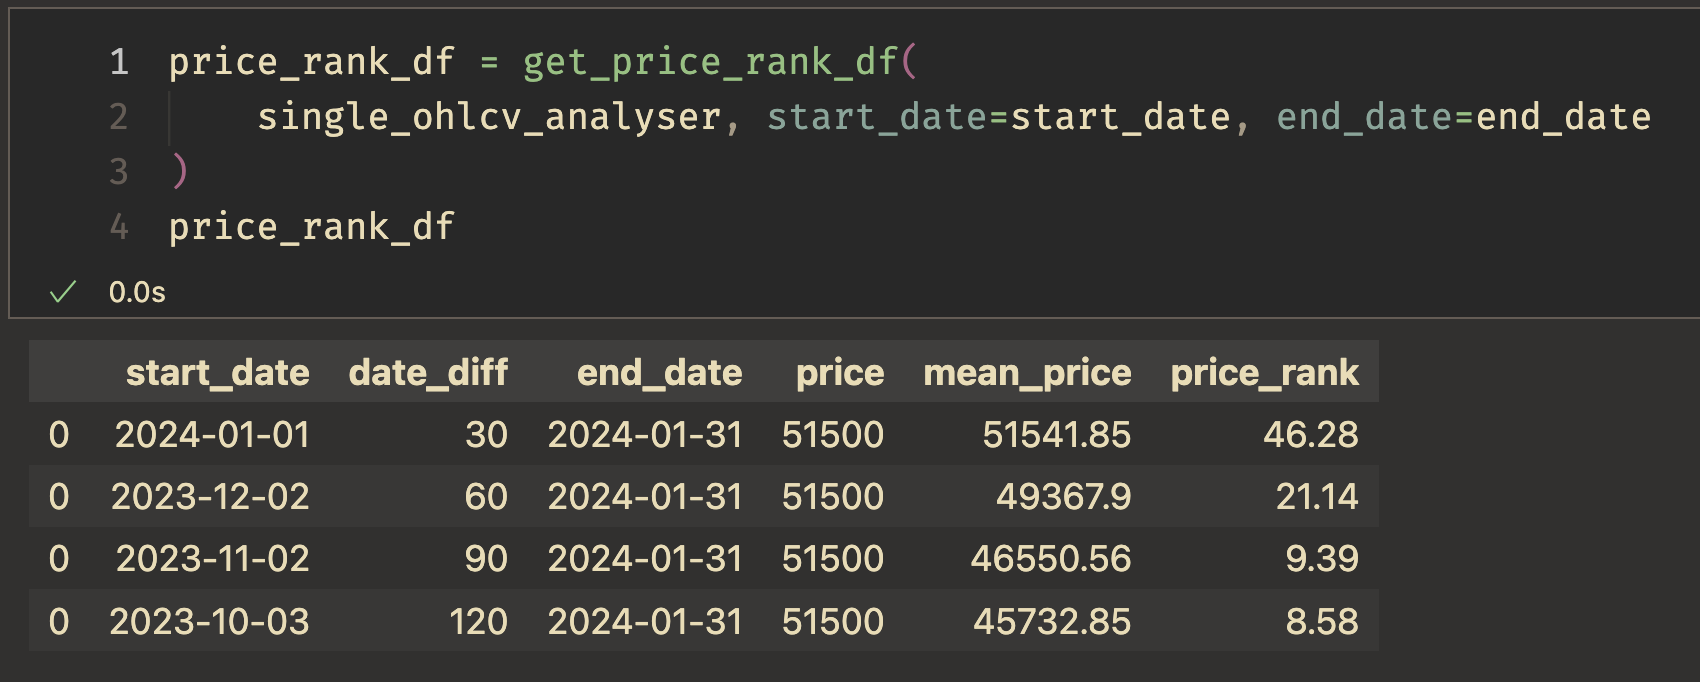
Task: Select the end_date column header
Action: click(x=659, y=373)
